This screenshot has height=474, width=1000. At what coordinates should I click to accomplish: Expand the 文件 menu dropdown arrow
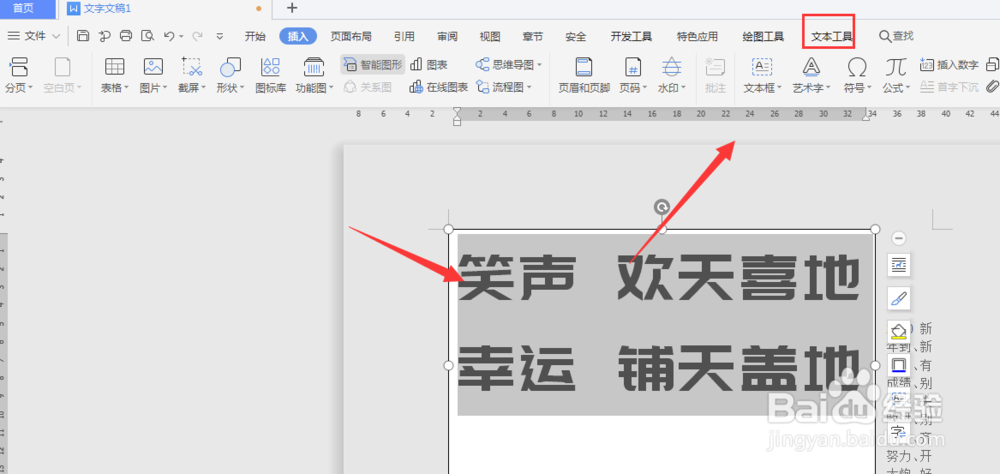tap(56, 36)
